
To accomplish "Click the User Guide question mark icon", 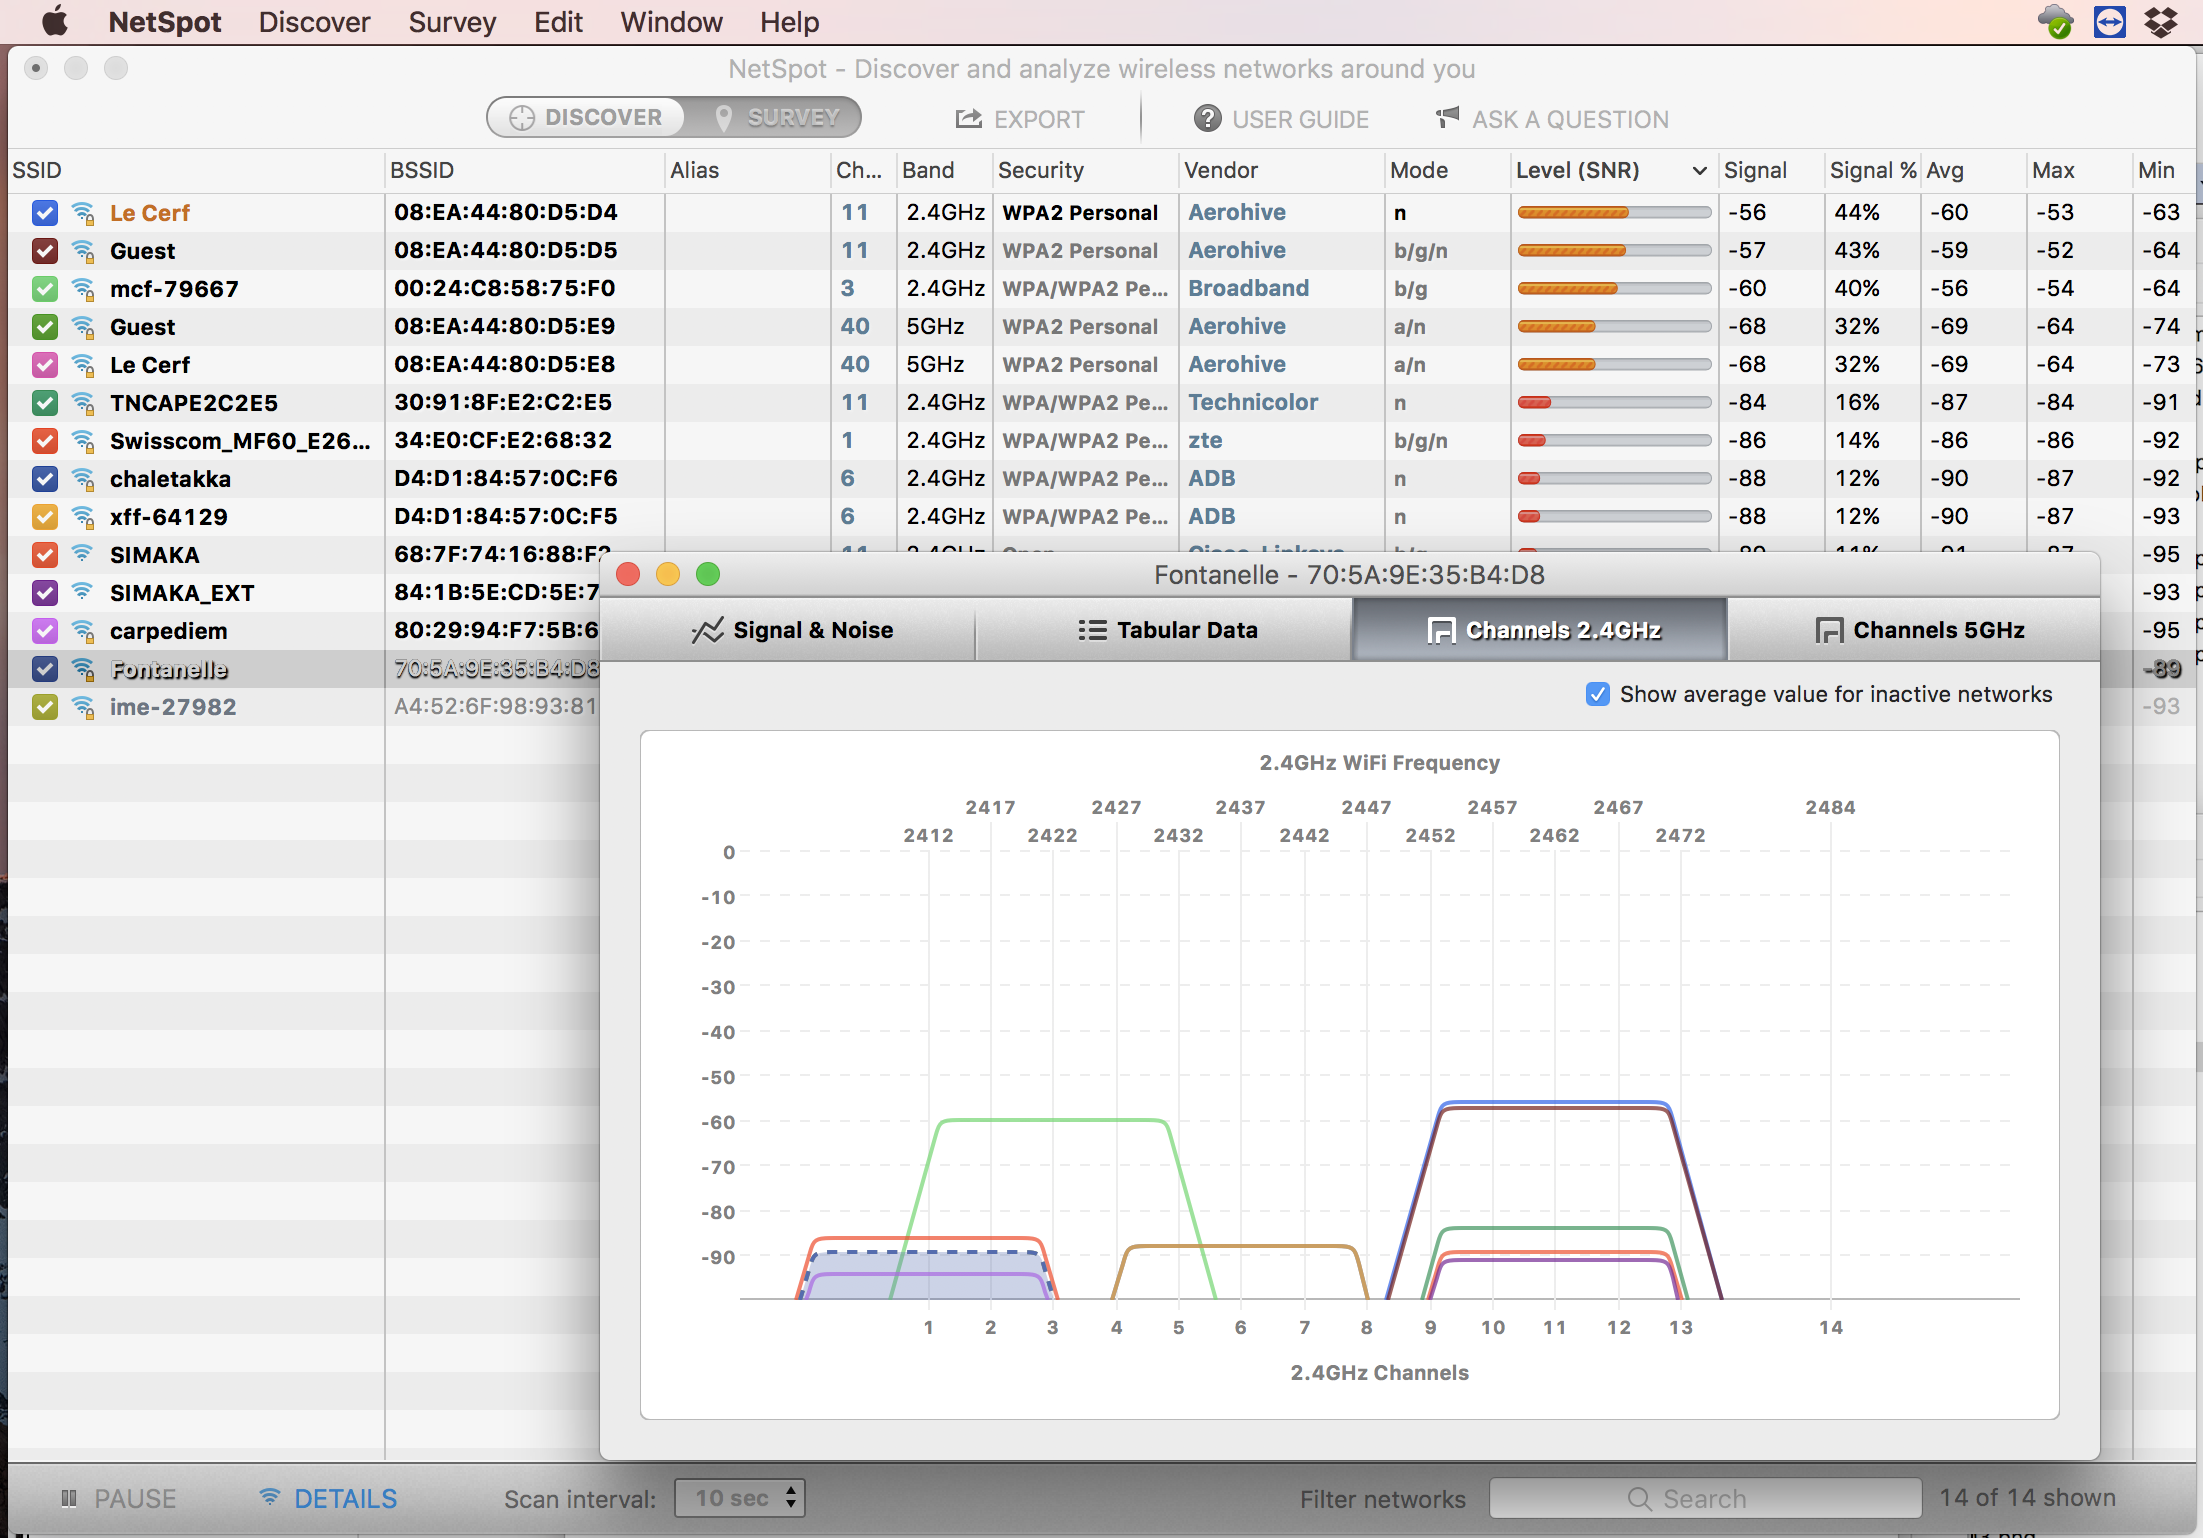I will click(x=1207, y=119).
